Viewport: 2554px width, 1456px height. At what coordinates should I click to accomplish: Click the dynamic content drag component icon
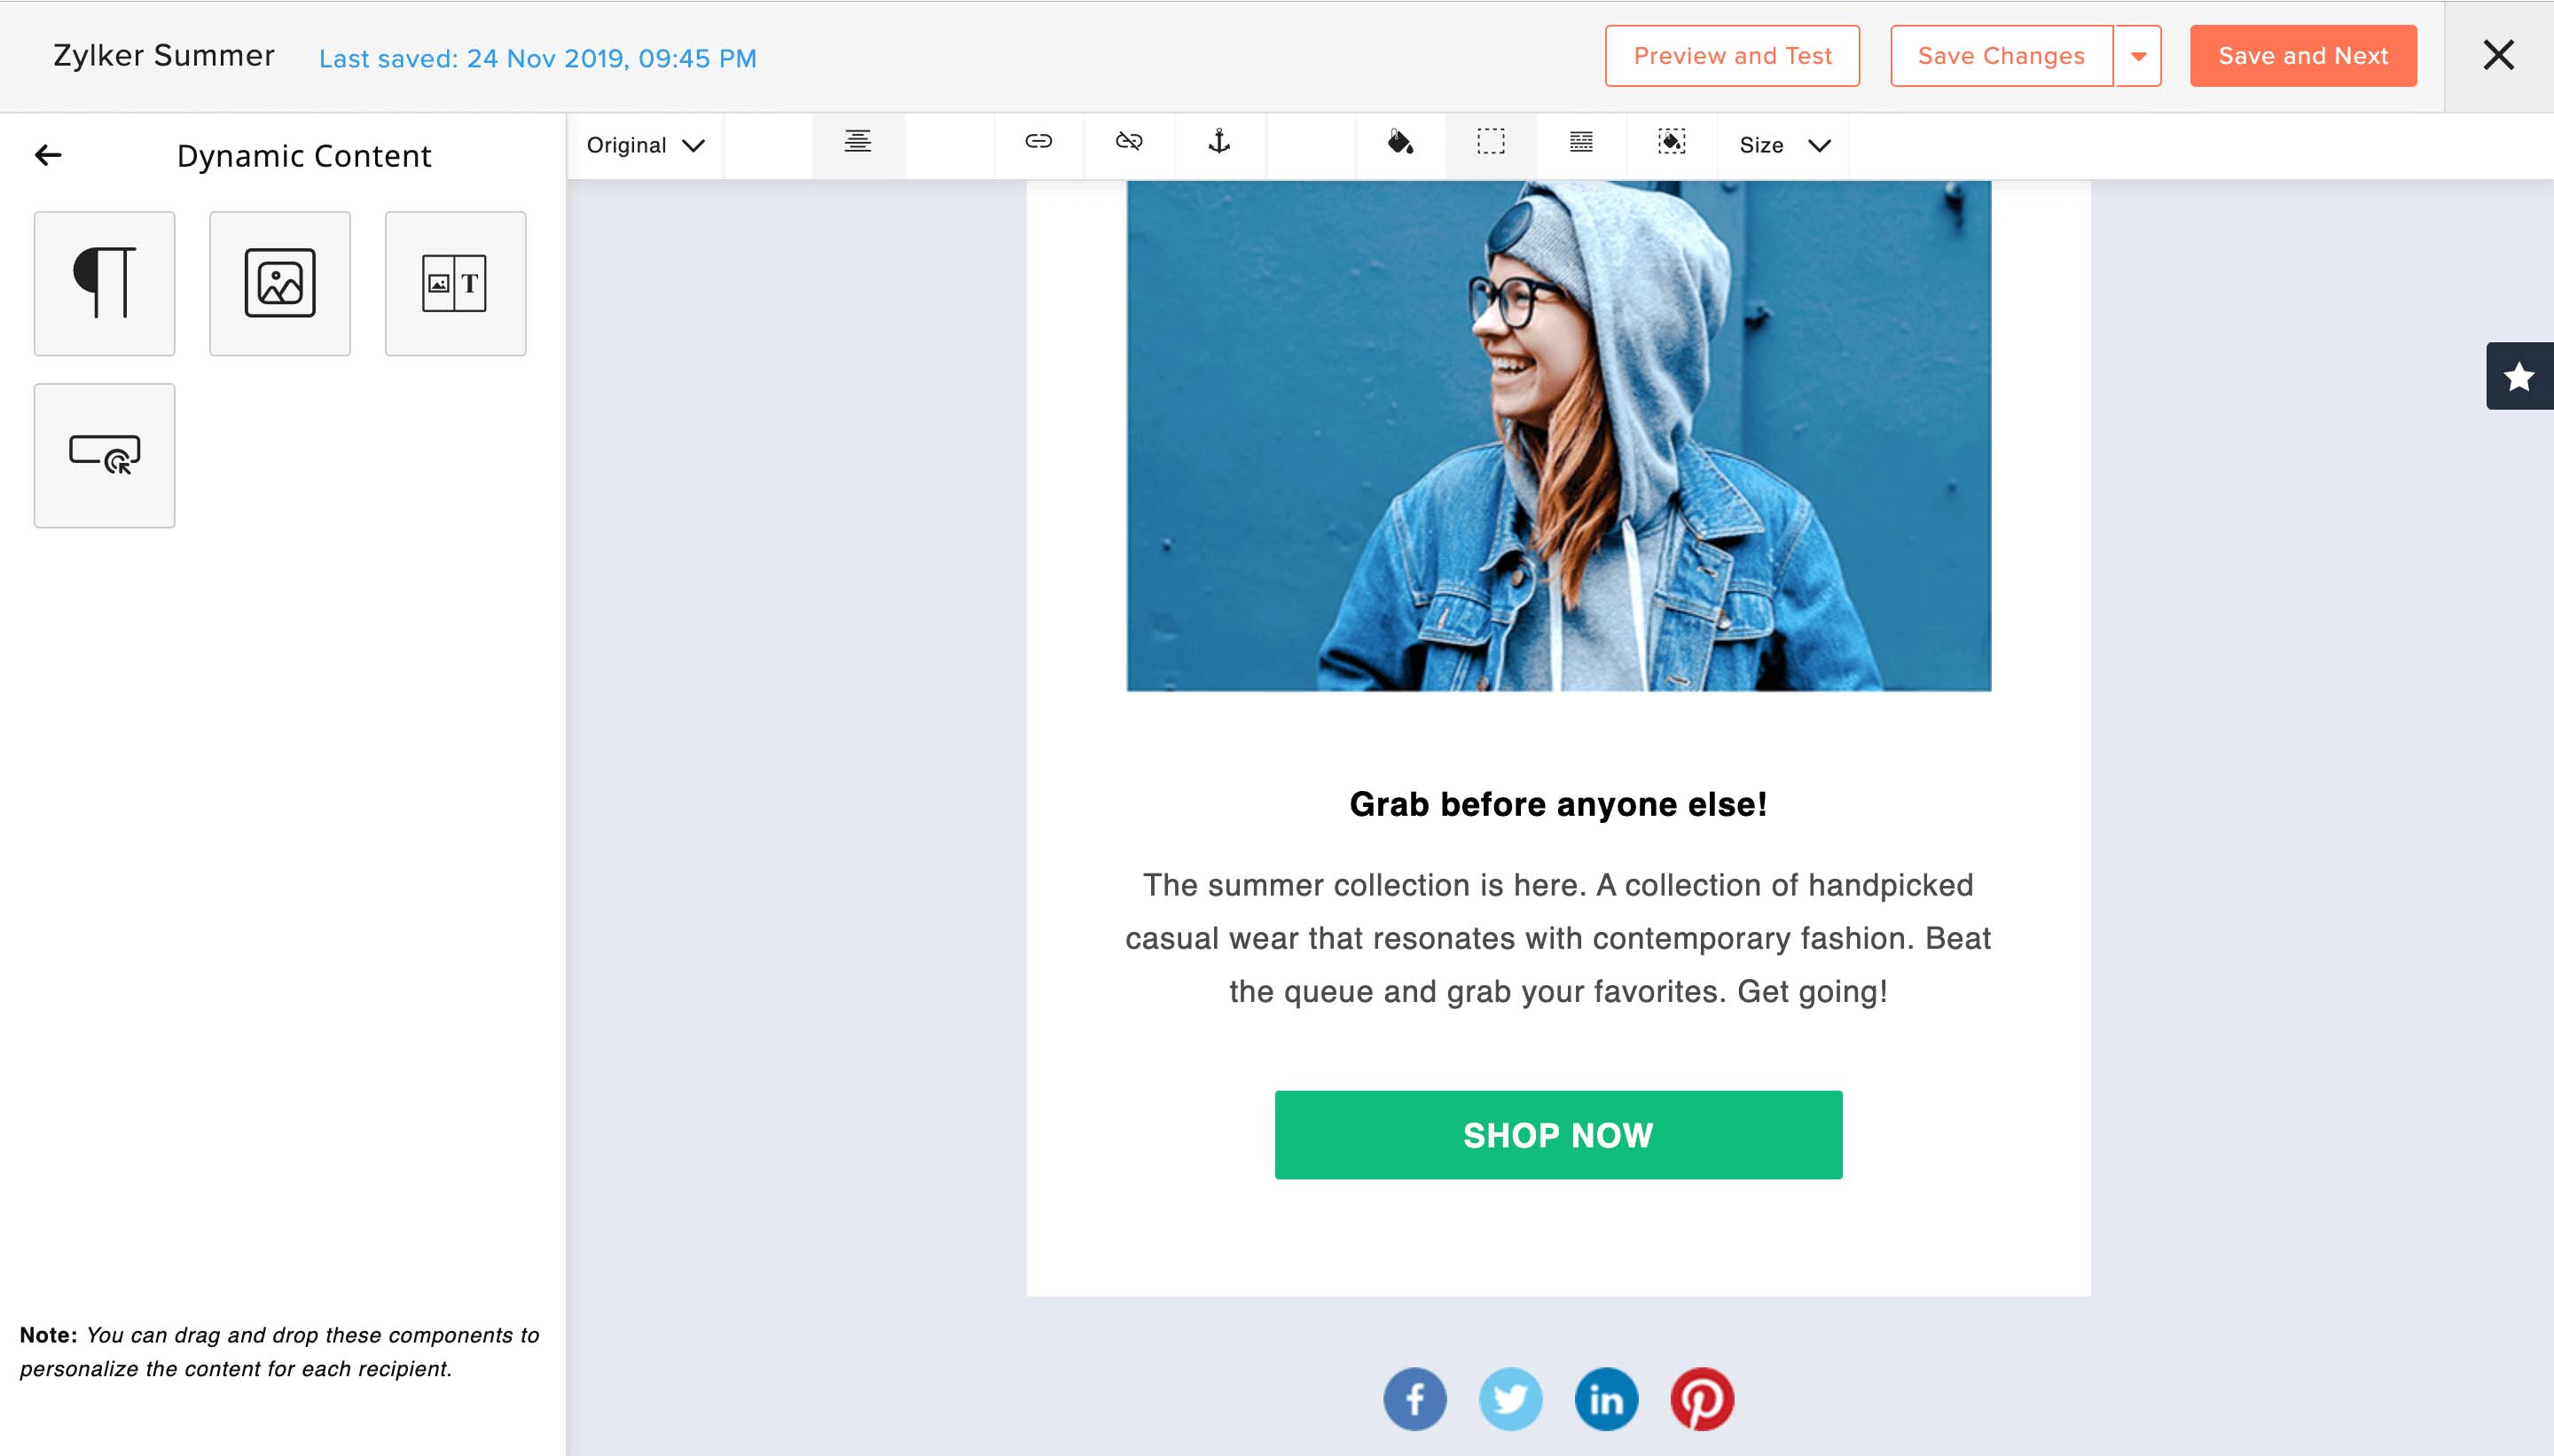click(x=102, y=452)
